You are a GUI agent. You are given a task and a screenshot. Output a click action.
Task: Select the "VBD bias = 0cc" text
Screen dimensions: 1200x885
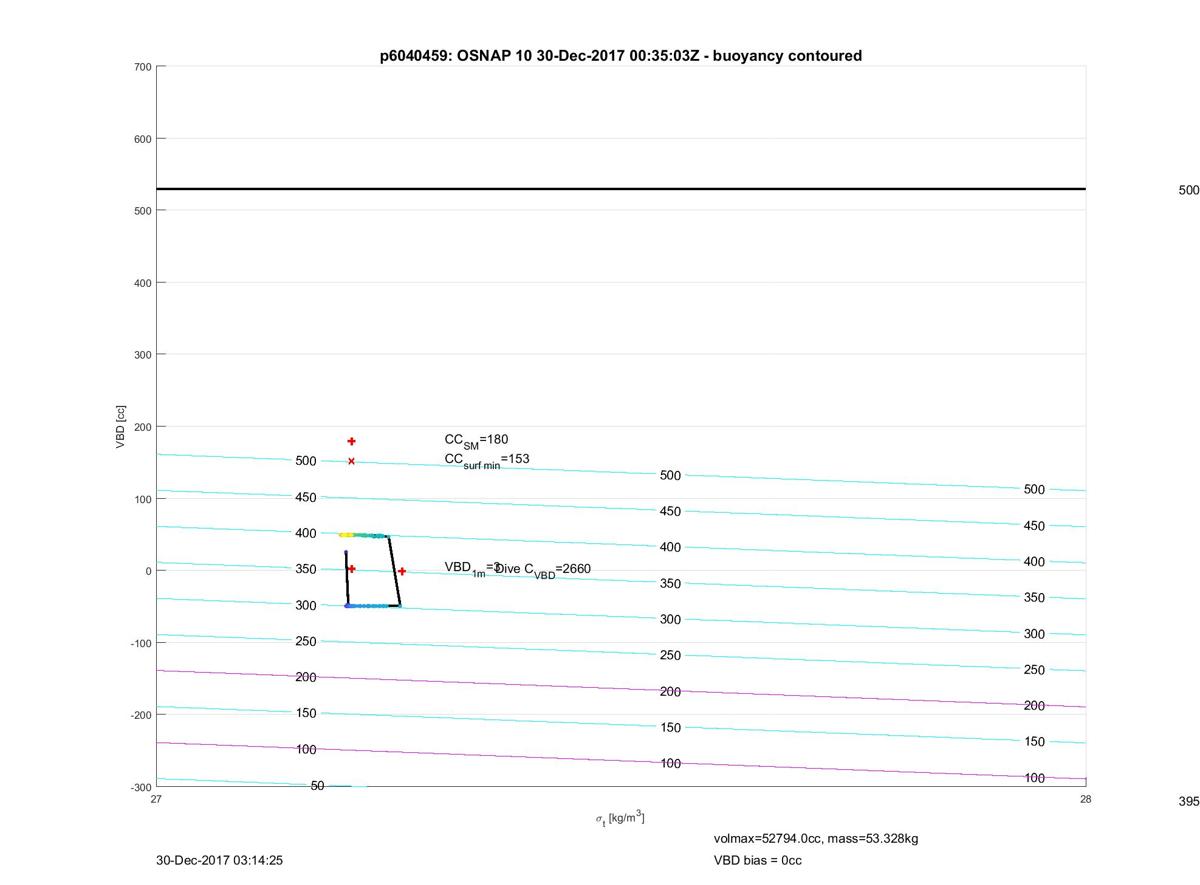click(x=757, y=860)
